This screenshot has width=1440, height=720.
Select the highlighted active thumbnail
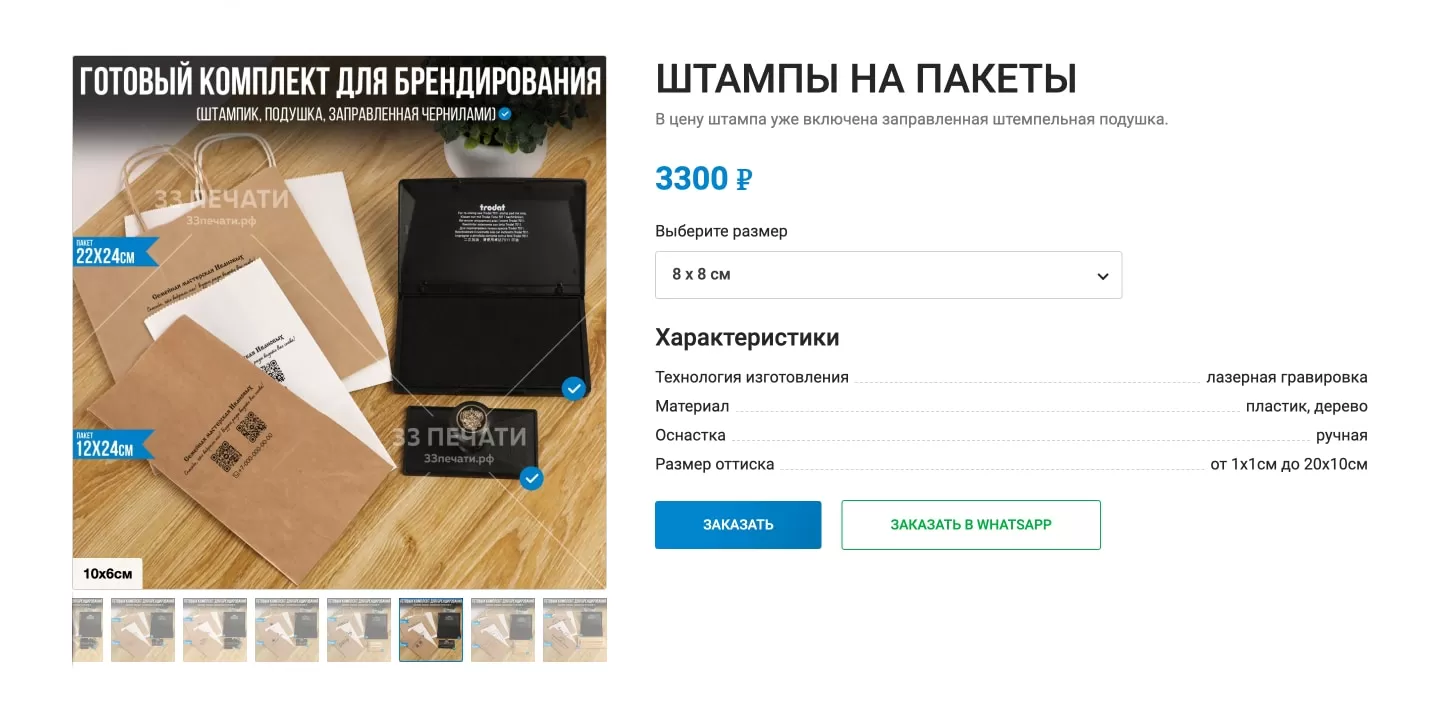(431, 630)
